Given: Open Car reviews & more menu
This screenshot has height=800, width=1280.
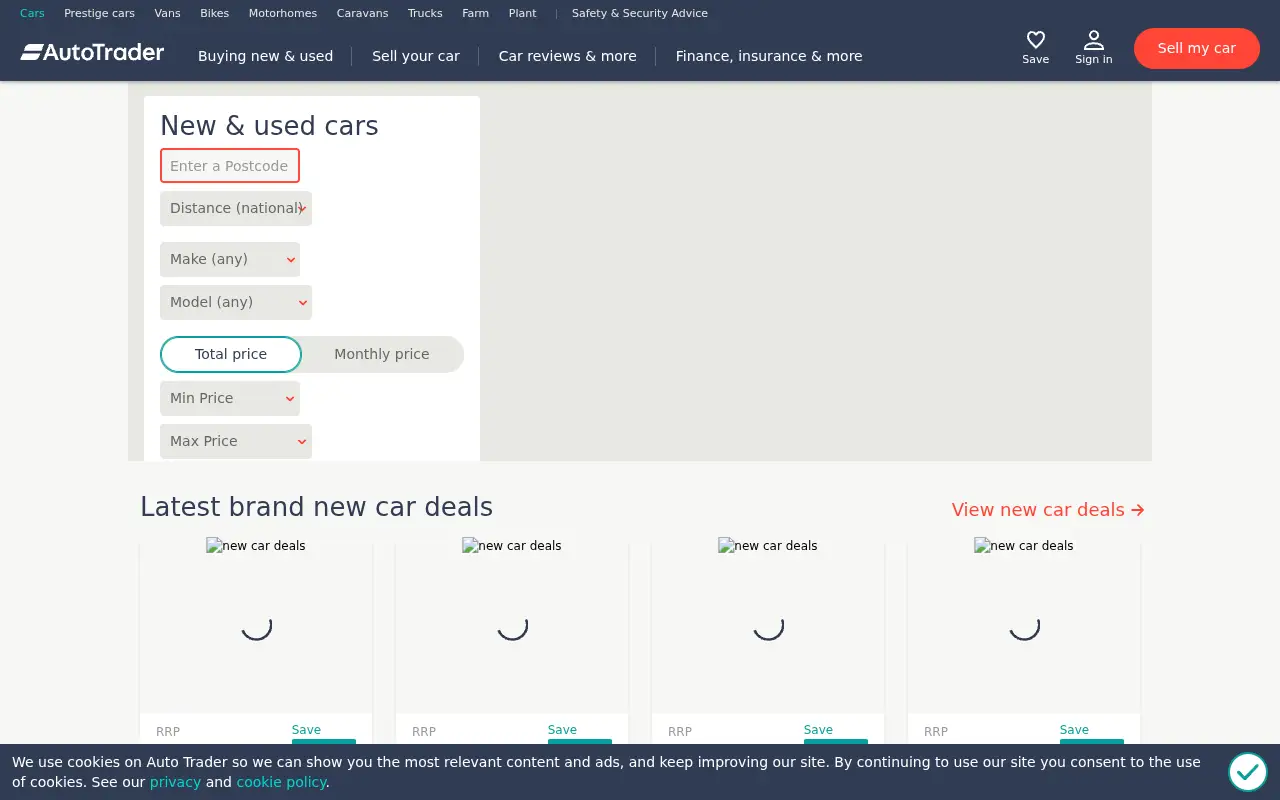Looking at the screenshot, I should (x=568, y=56).
